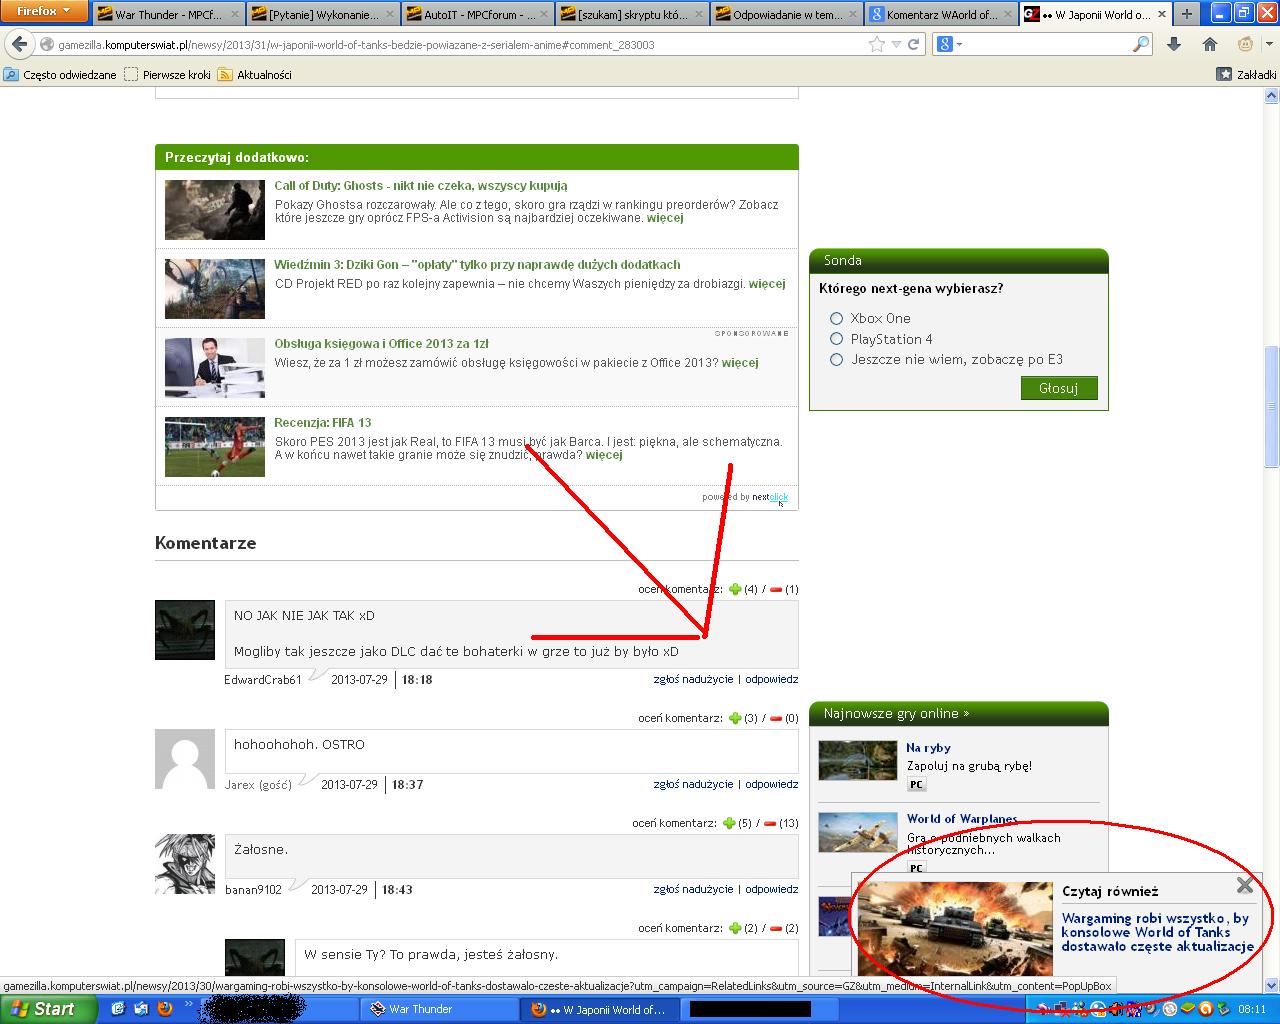Open the Wargaming World of Tanks popup article

coord(1157,932)
